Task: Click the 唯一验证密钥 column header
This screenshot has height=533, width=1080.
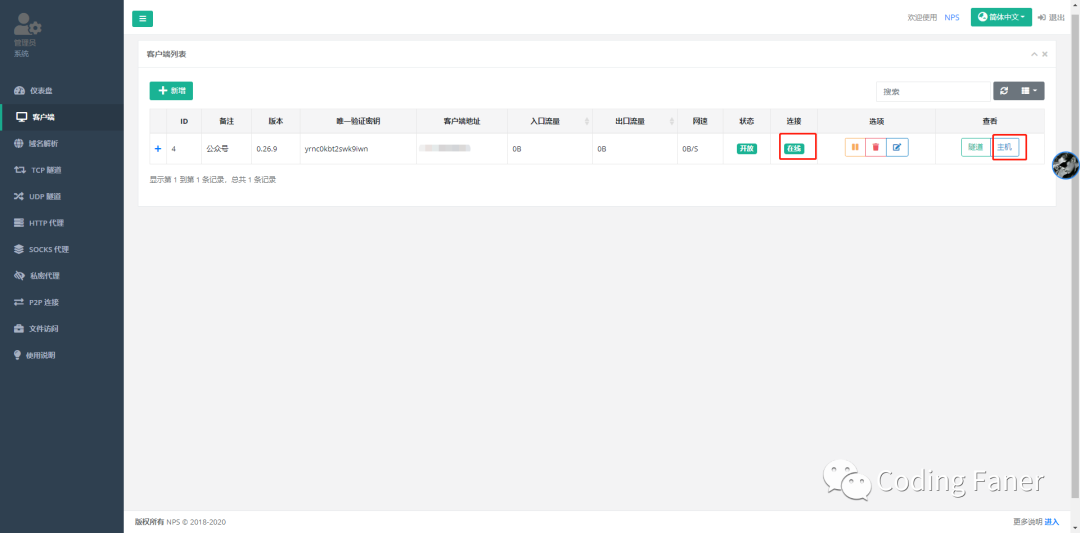Action: coord(358,121)
